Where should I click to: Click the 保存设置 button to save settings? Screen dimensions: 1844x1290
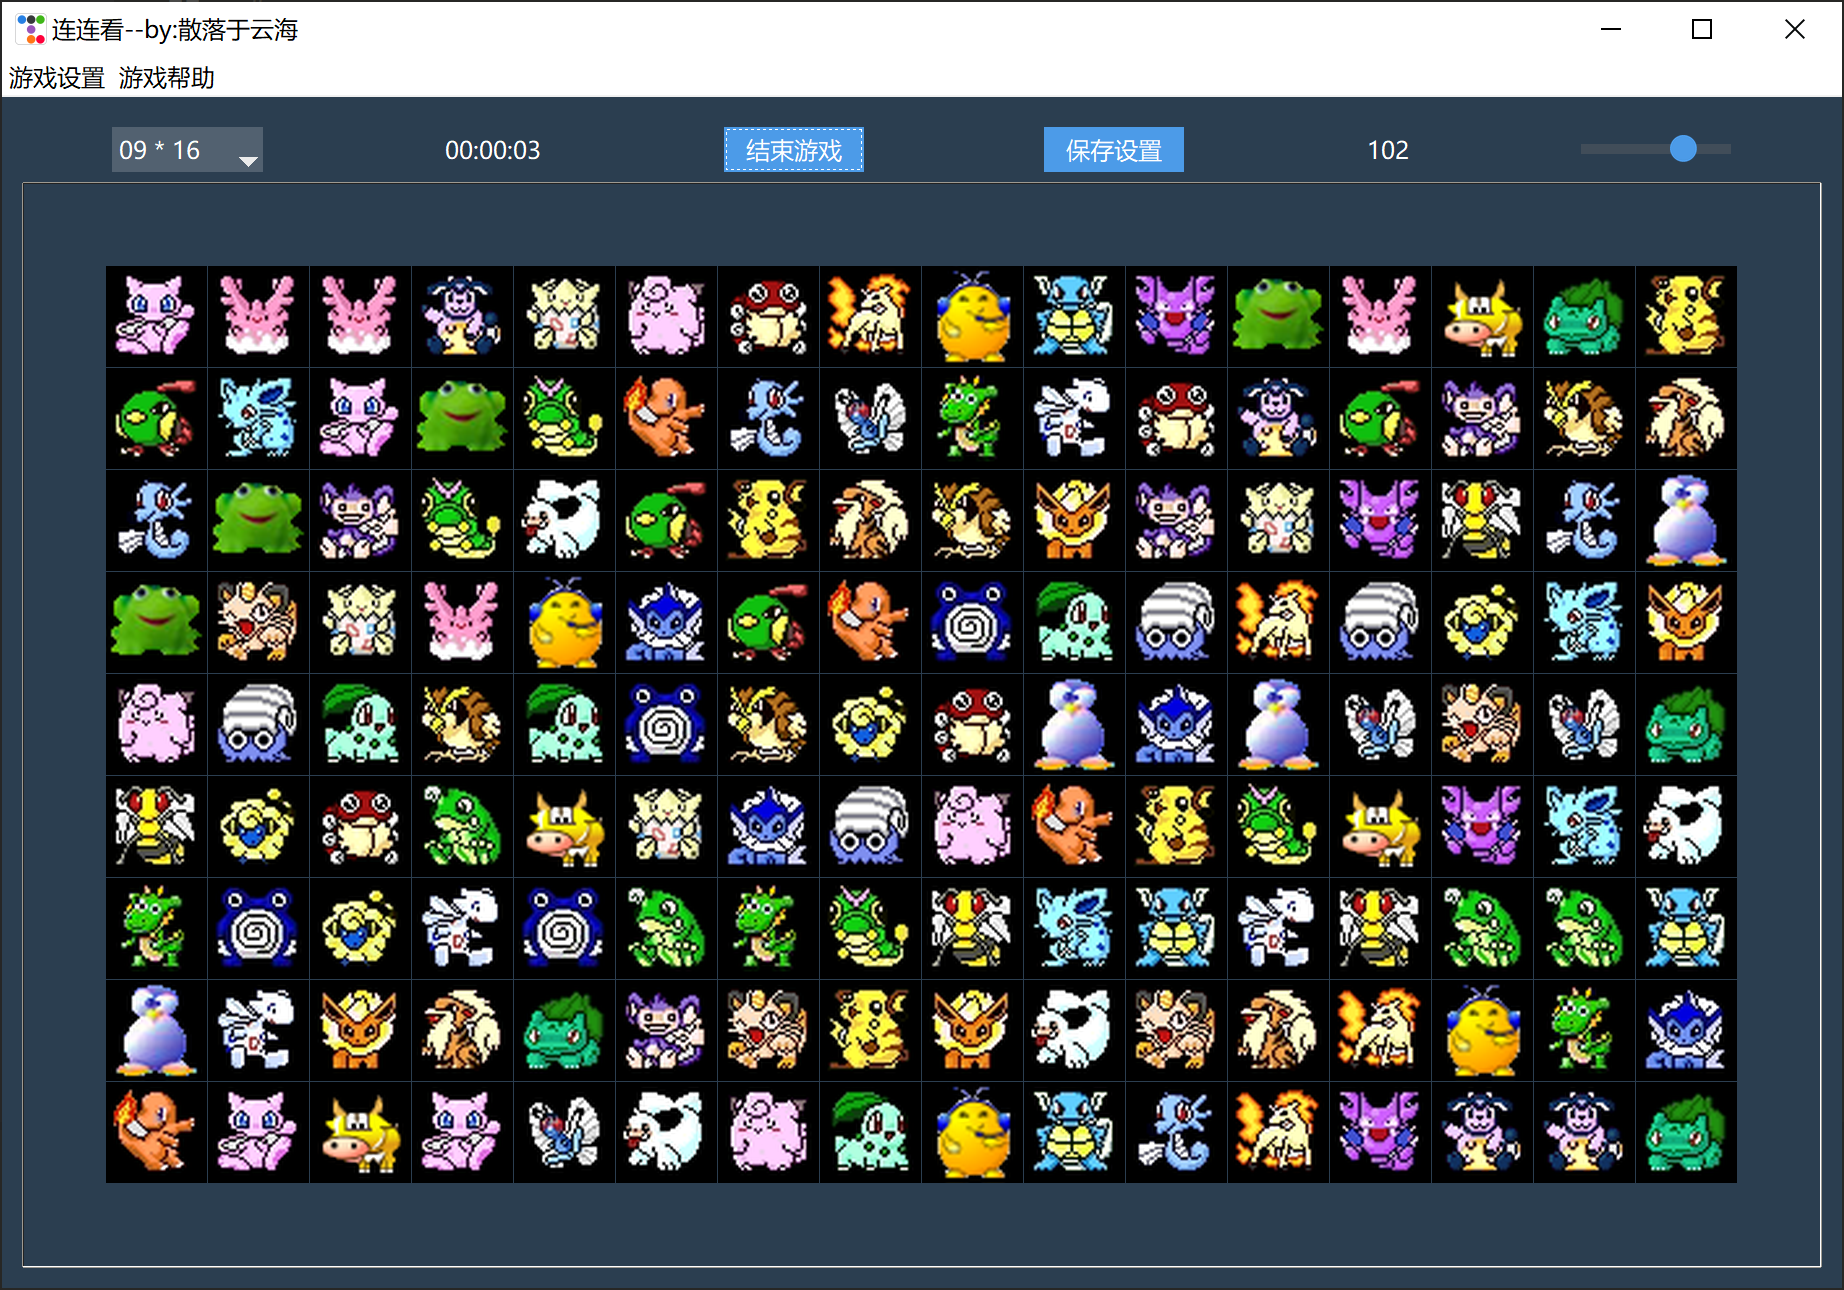pyautogui.click(x=1113, y=149)
